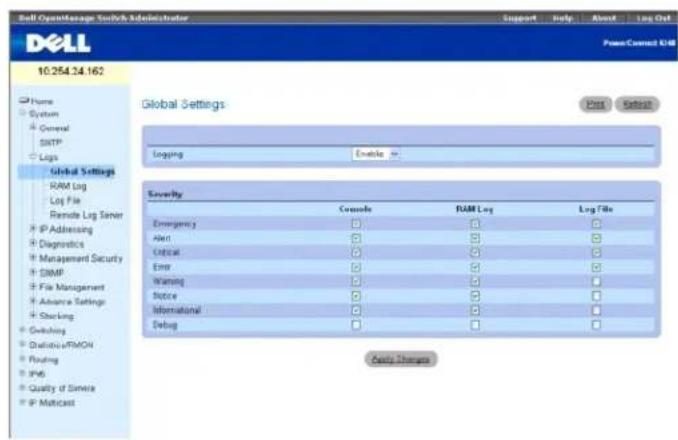Enable Warning Log File checkbox

596,281
